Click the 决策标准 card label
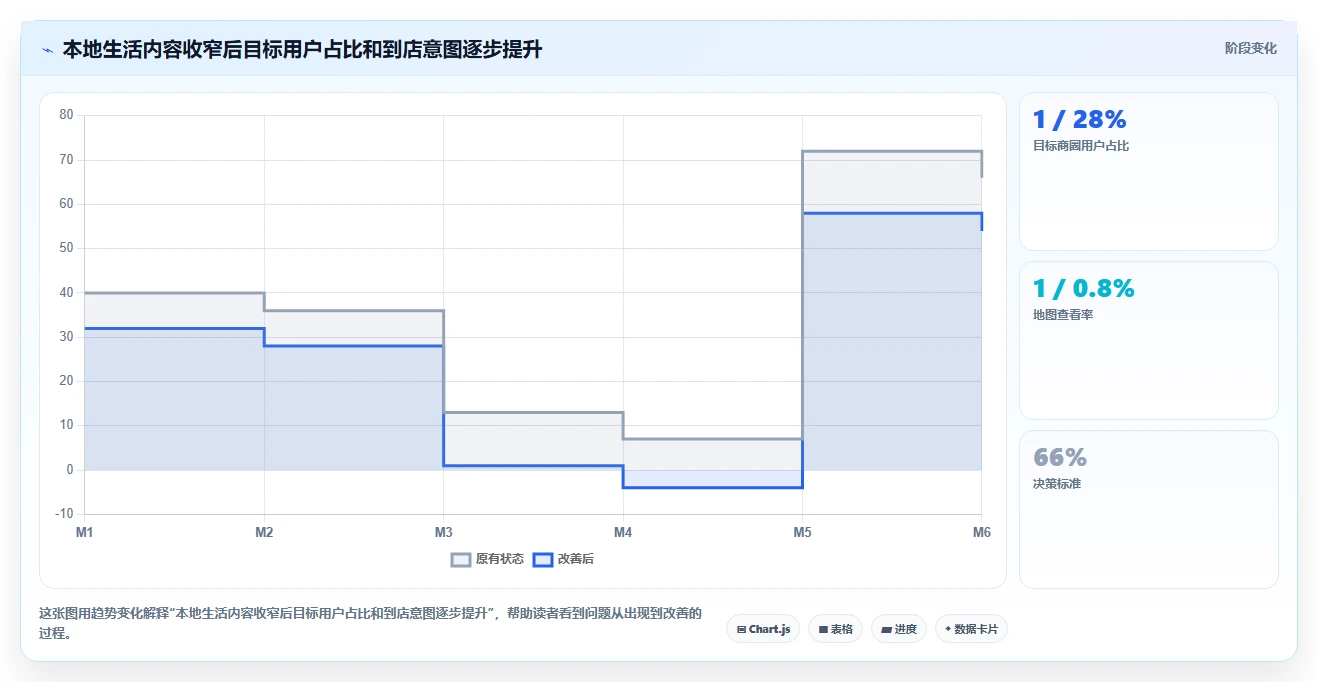This screenshot has width=1318, height=682. (x=1057, y=484)
